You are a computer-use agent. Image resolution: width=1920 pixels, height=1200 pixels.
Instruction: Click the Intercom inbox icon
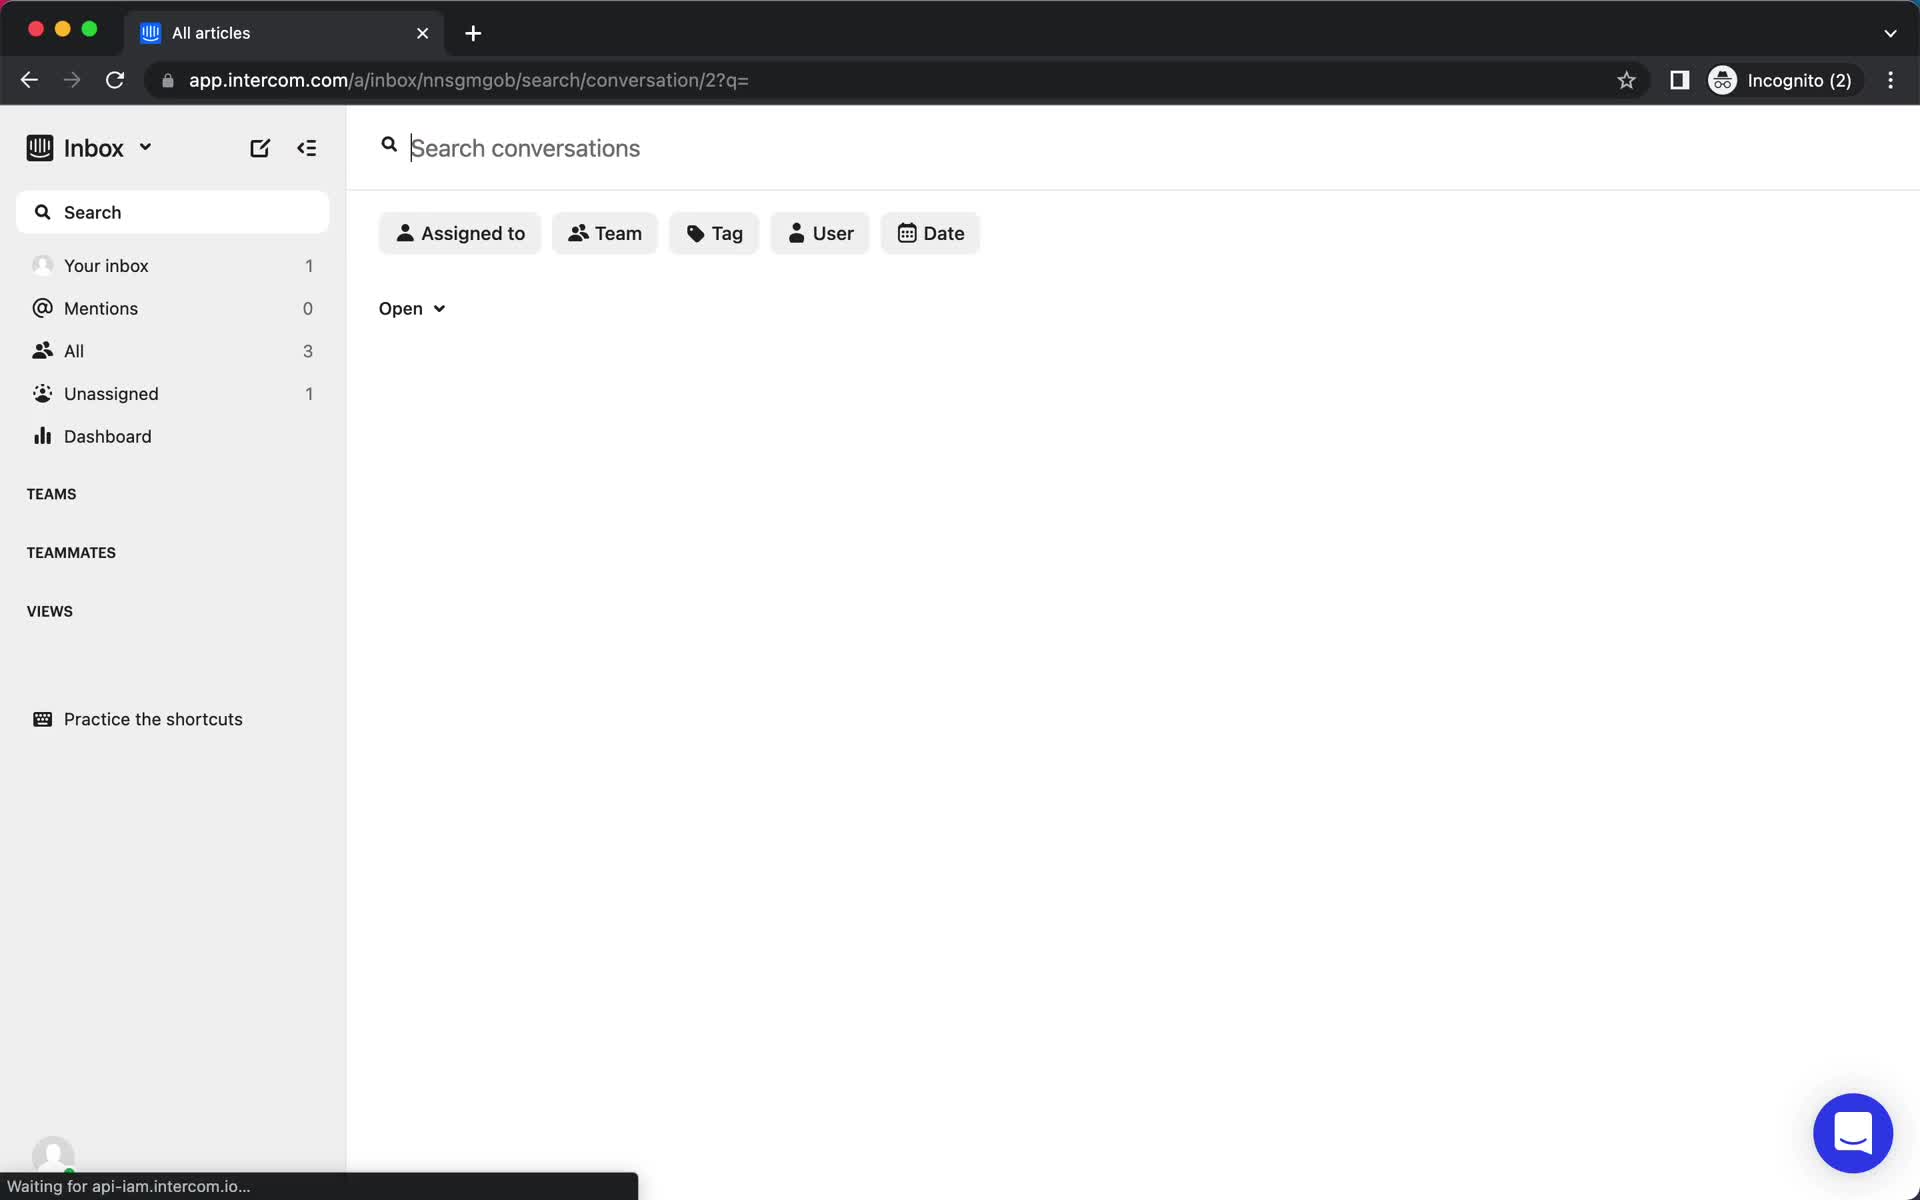click(x=39, y=147)
